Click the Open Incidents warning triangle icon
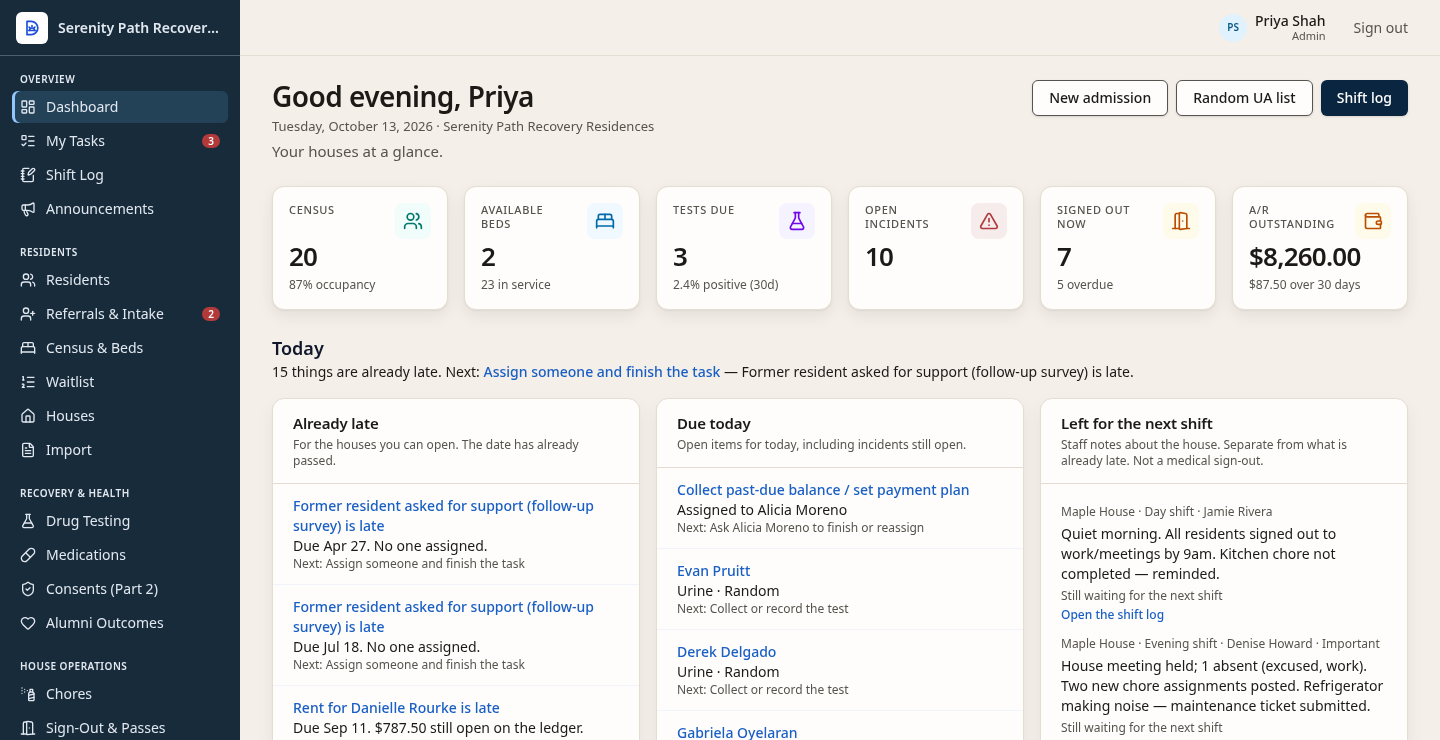Image resolution: width=1440 pixels, height=740 pixels. tap(989, 221)
